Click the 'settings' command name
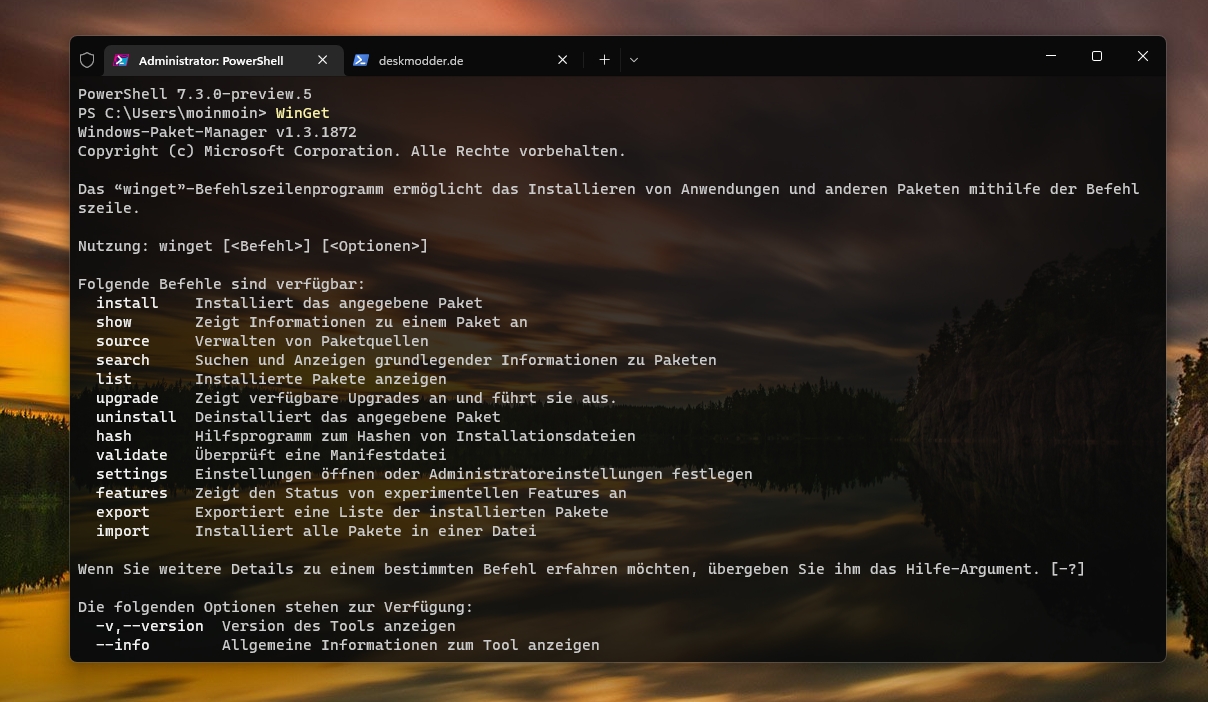Viewport: 1208px width, 702px height. coord(132,474)
